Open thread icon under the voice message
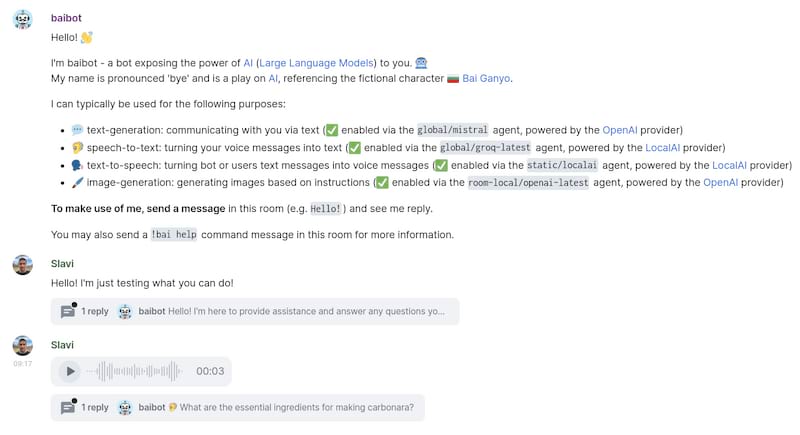This screenshot has height=435, width=800. point(67,407)
